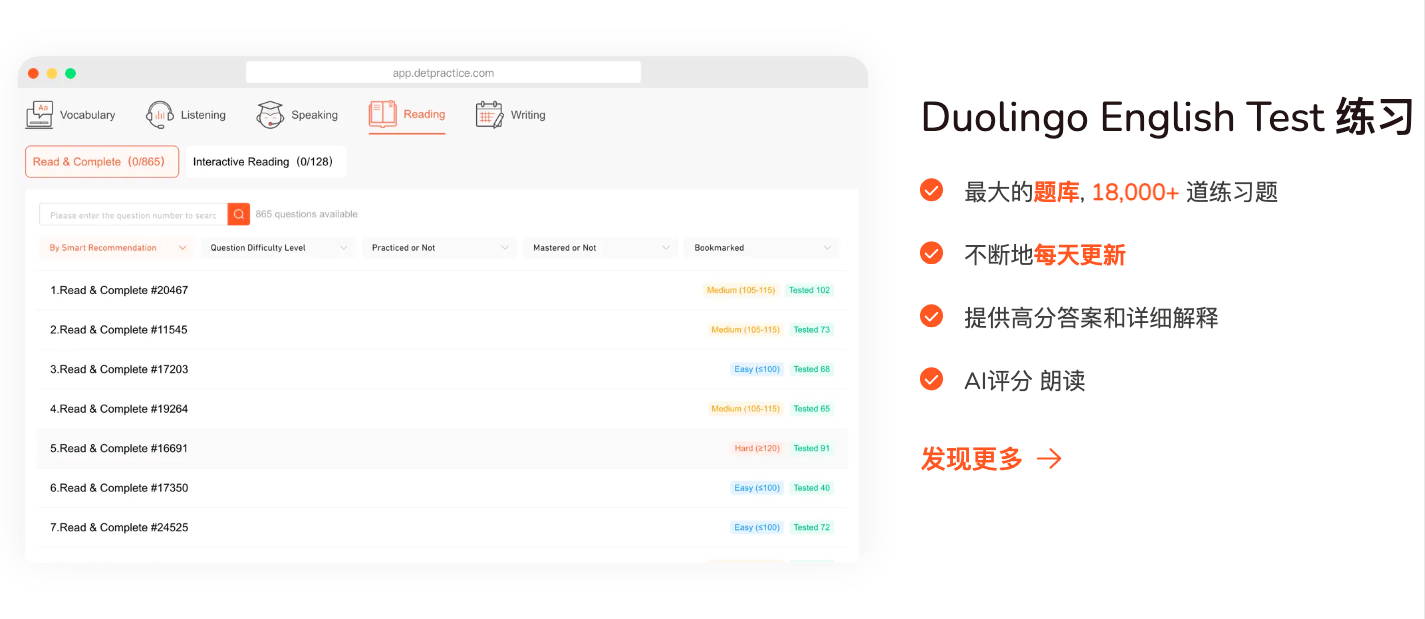
Task: Click the Medium (105-115) tag on #19264 row
Action: point(745,409)
